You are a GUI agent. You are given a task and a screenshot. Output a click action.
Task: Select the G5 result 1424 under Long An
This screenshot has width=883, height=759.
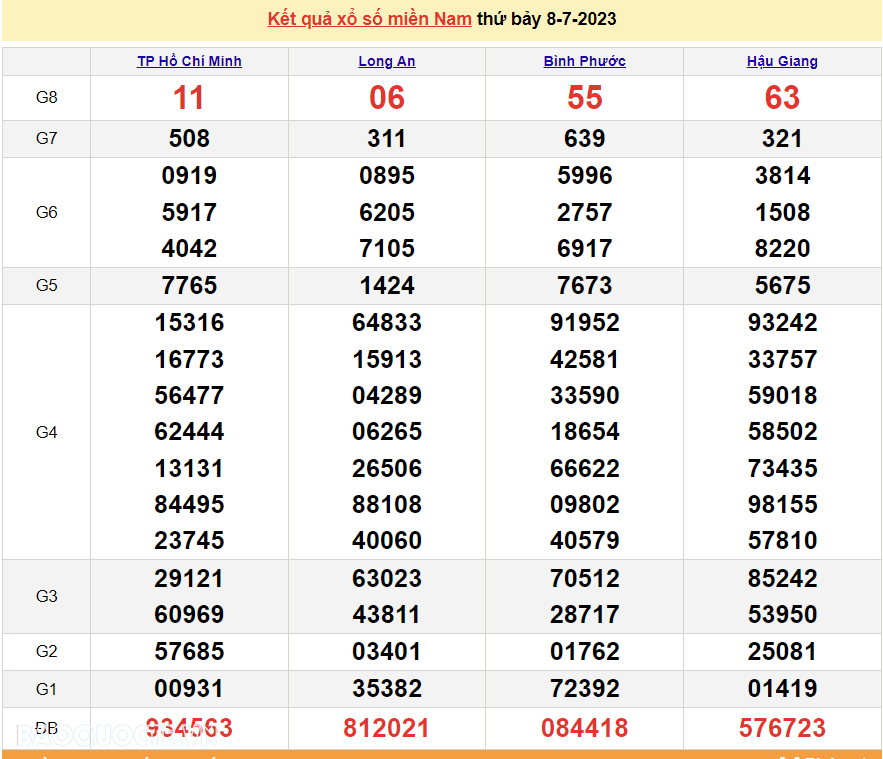[x=386, y=285]
